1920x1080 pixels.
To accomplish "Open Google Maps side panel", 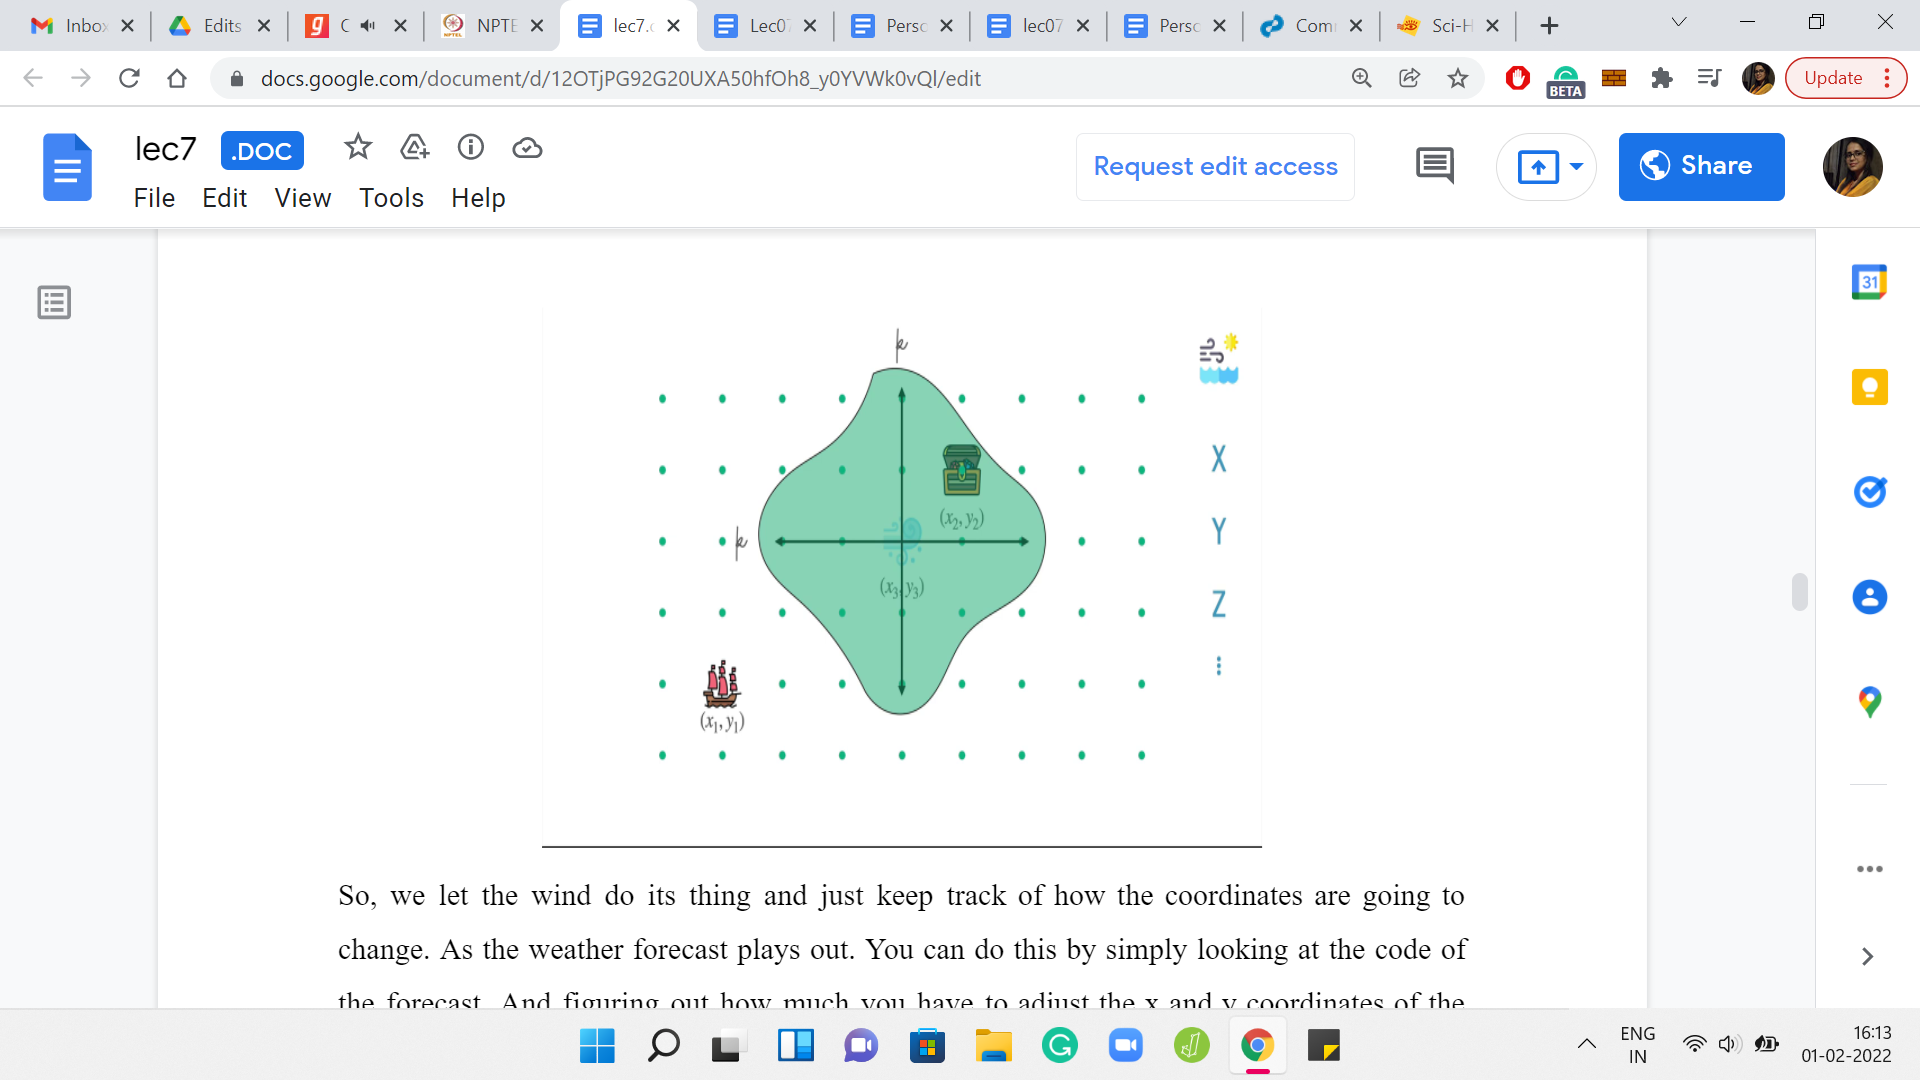I will pyautogui.click(x=1868, y=702).
